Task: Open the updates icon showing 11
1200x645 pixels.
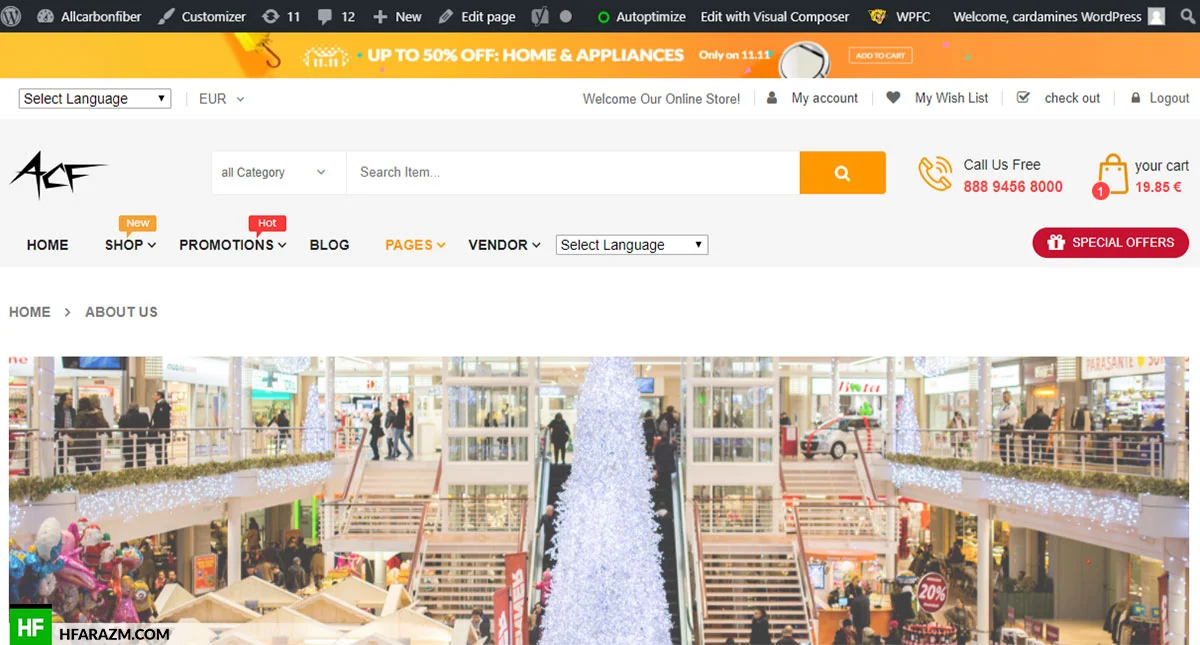Action: pos(270,16)
